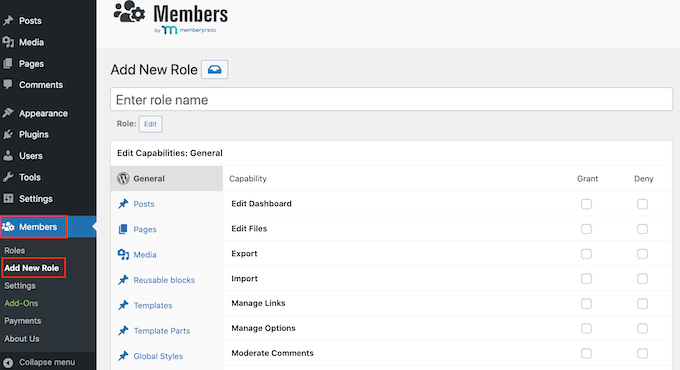Click the Media icon in admin sidebar
This screenshot has width=680, height=370.
click(8, 42)
